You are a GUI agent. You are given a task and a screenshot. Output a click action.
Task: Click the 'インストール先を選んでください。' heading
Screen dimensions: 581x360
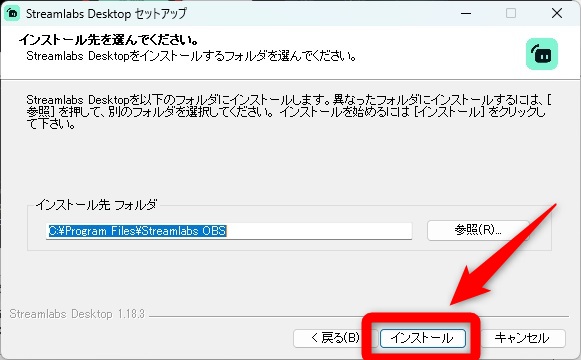(x=109, y=40)
